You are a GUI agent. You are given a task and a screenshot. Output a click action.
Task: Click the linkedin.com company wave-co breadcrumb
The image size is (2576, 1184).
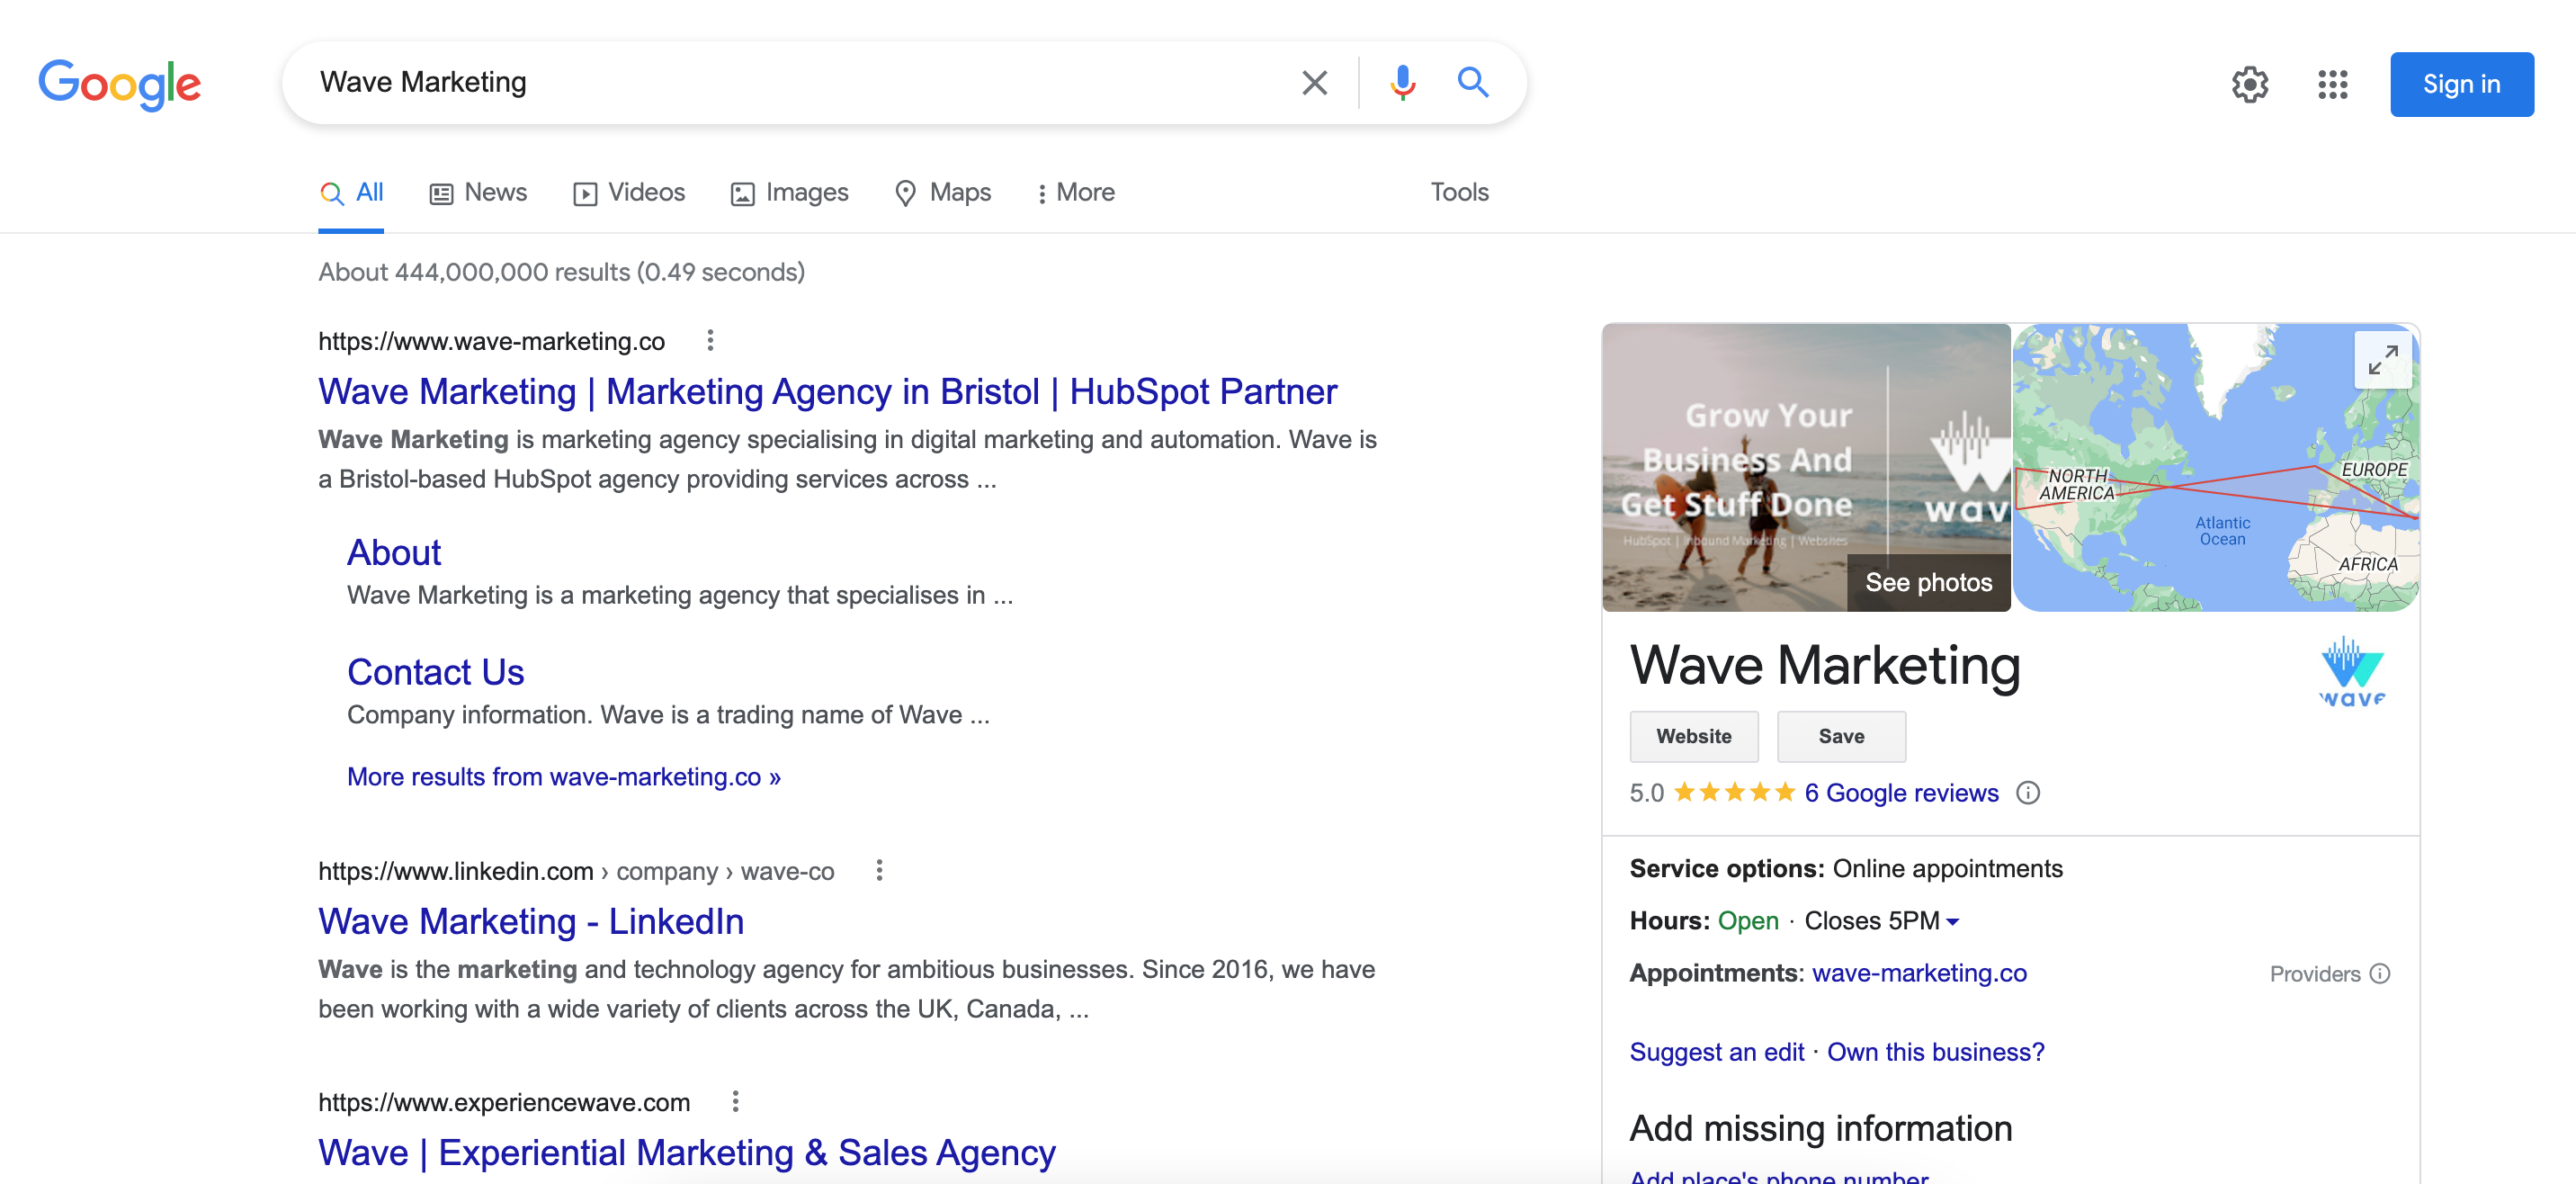(576, 871)
